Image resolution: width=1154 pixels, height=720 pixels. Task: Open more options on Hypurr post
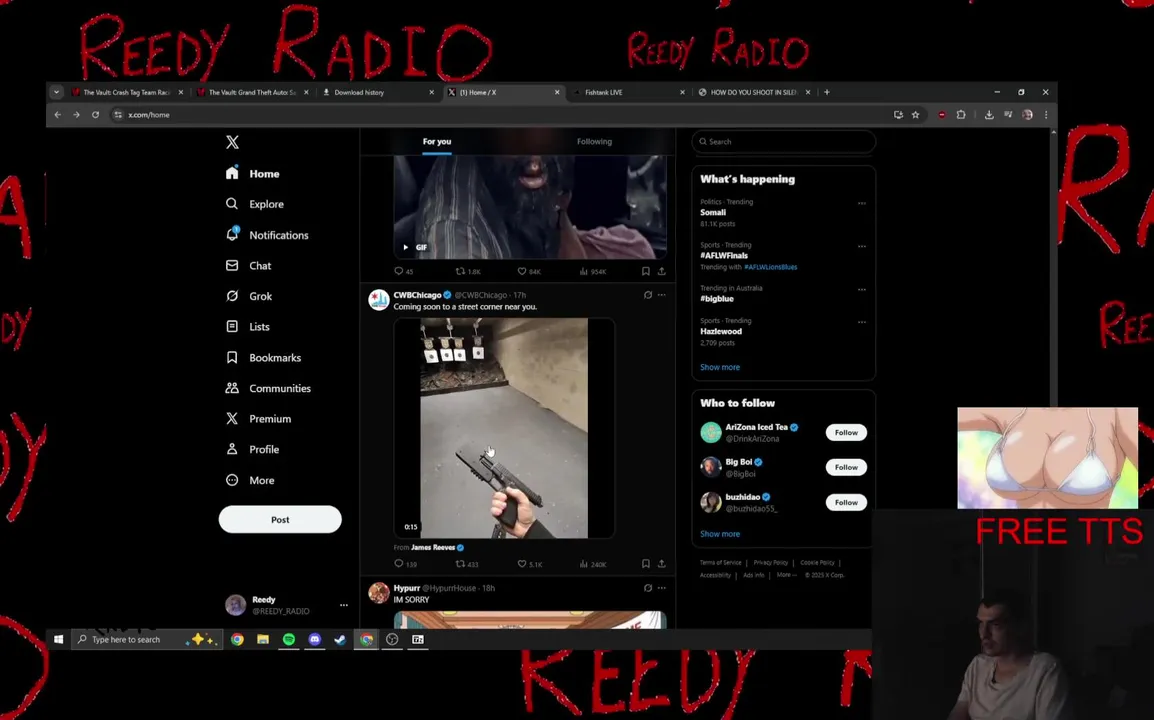(x=662, y=588)
